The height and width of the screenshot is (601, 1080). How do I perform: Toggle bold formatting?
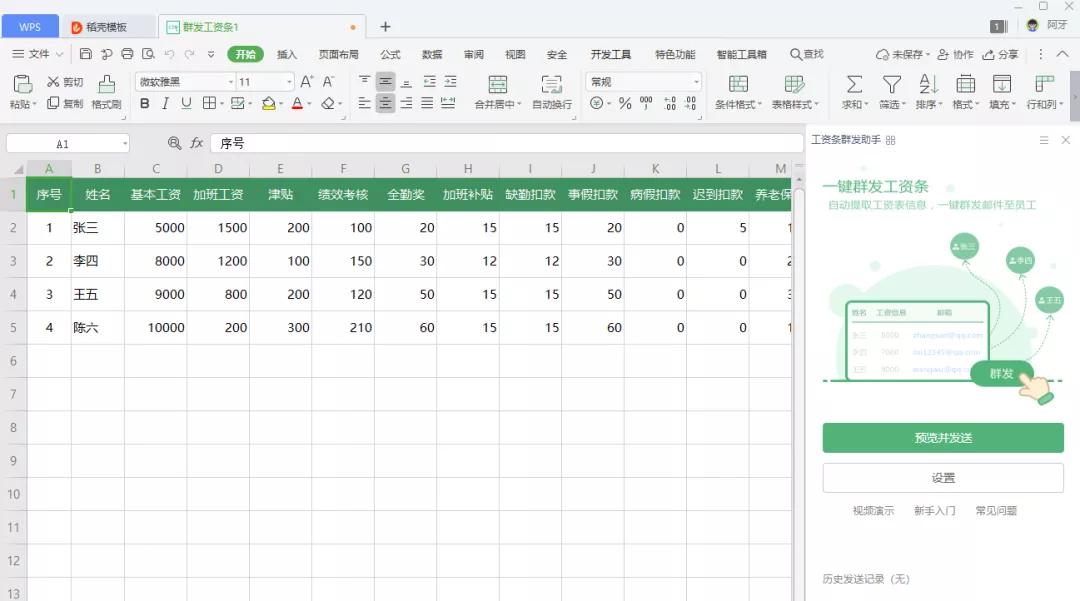[144, 103]
